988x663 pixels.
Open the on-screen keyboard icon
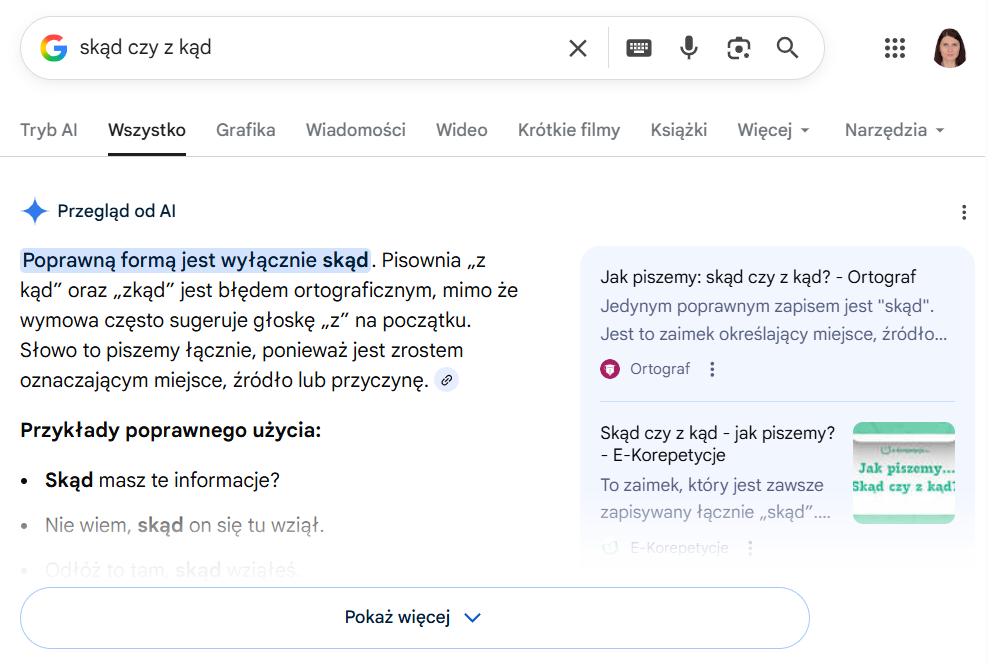pyautogui.click(x=638, y=47)
